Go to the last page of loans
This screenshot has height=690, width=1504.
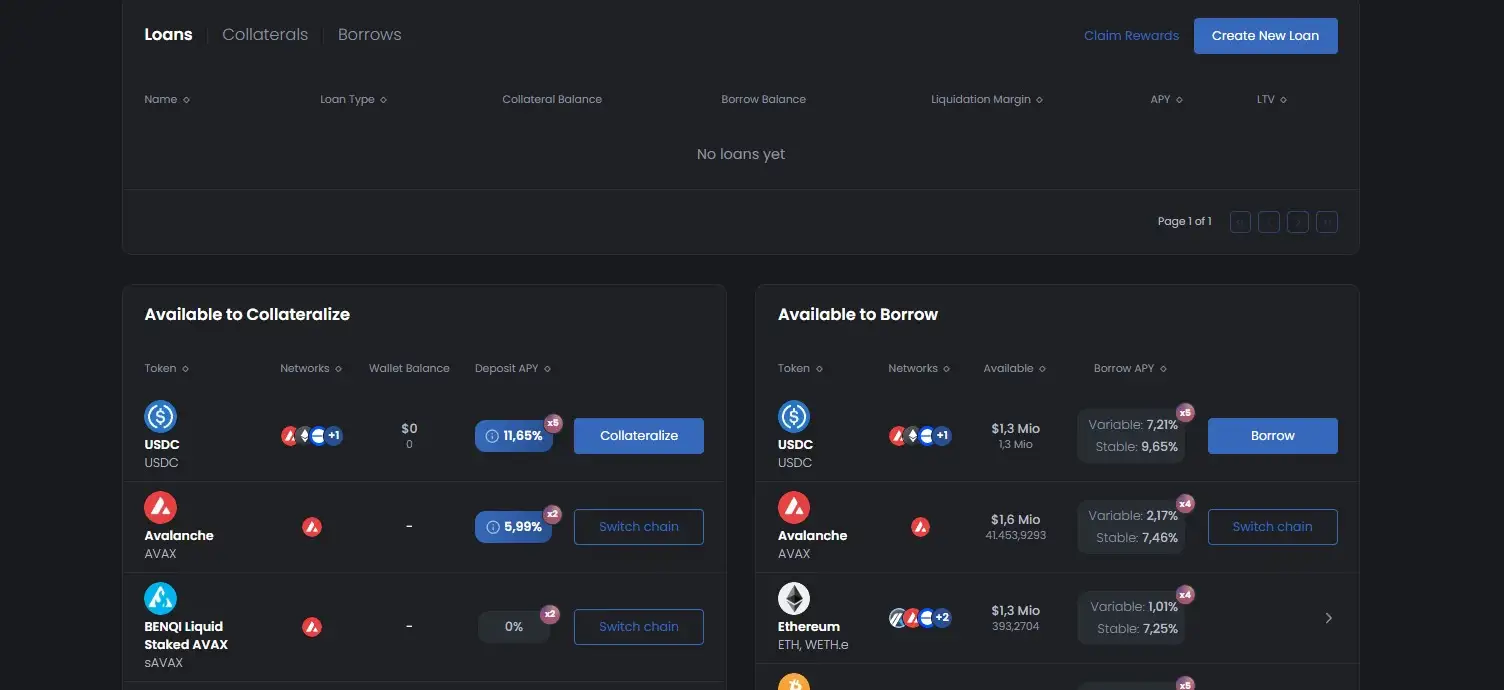click(1326, 222)
